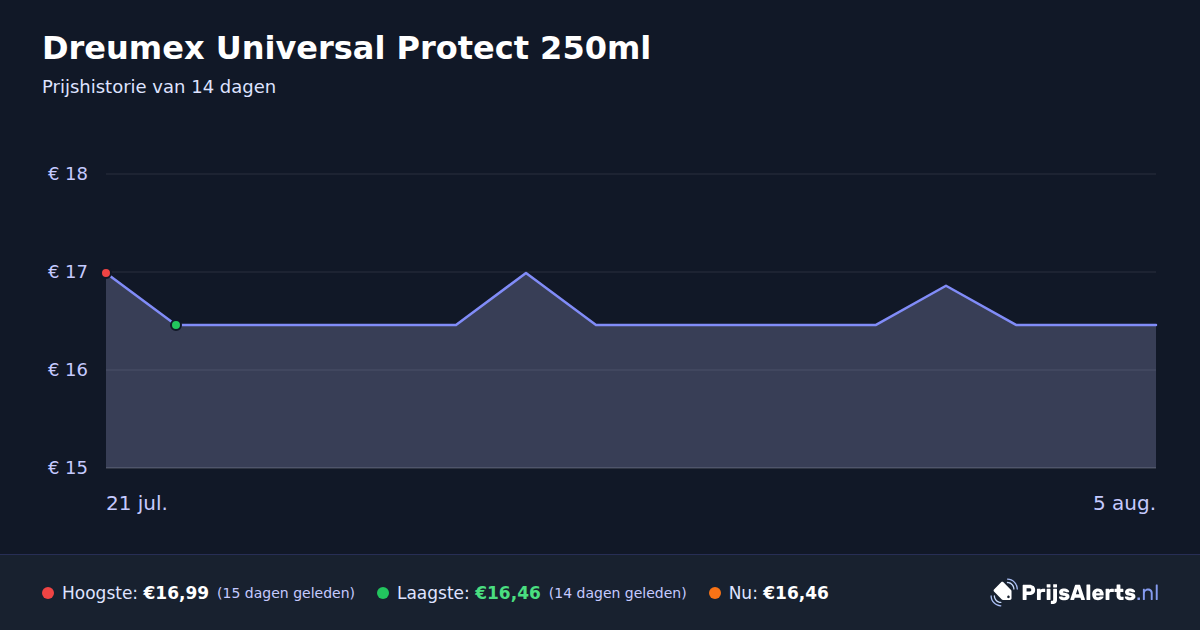Viewport: 1200px width, 630px height.
Task: Click the green lowest-price dot on chart
Action: pos(176,325)
